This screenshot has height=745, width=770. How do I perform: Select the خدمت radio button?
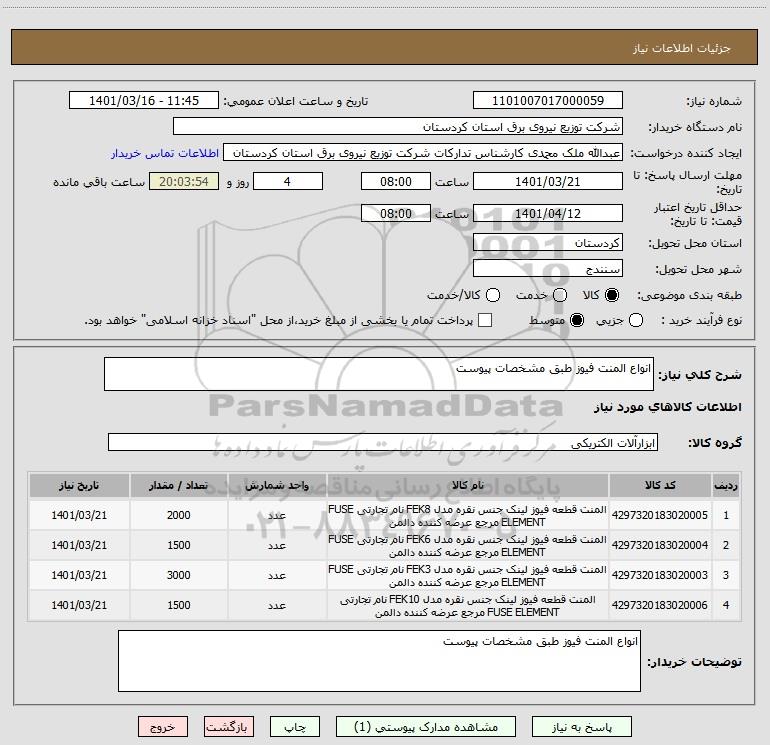(x=560, y=295)
